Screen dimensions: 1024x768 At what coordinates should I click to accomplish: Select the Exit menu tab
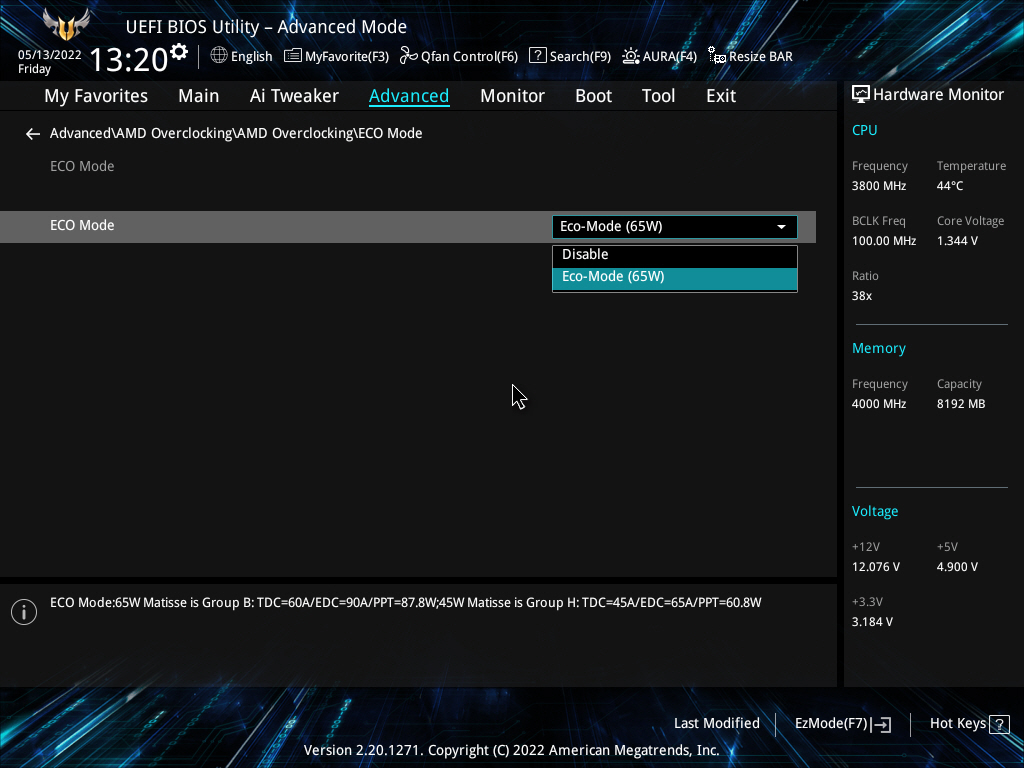720,96
